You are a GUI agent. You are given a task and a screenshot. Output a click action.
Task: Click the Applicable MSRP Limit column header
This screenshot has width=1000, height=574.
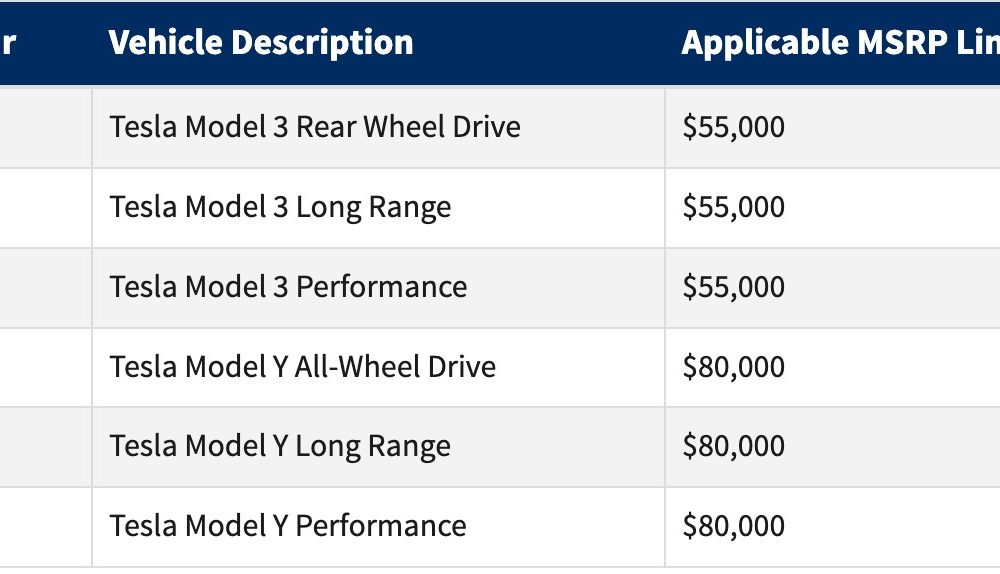tap(841, 42)
